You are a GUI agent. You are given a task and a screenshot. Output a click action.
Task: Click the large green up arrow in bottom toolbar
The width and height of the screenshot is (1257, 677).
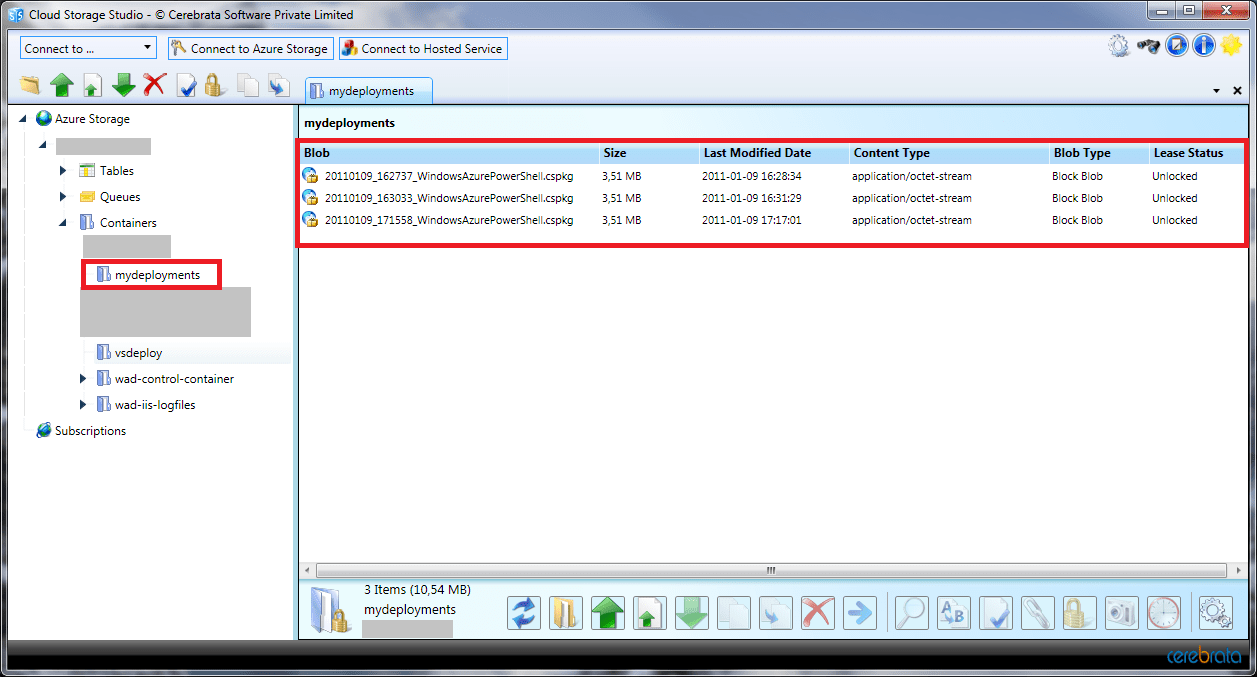(608, 612)
